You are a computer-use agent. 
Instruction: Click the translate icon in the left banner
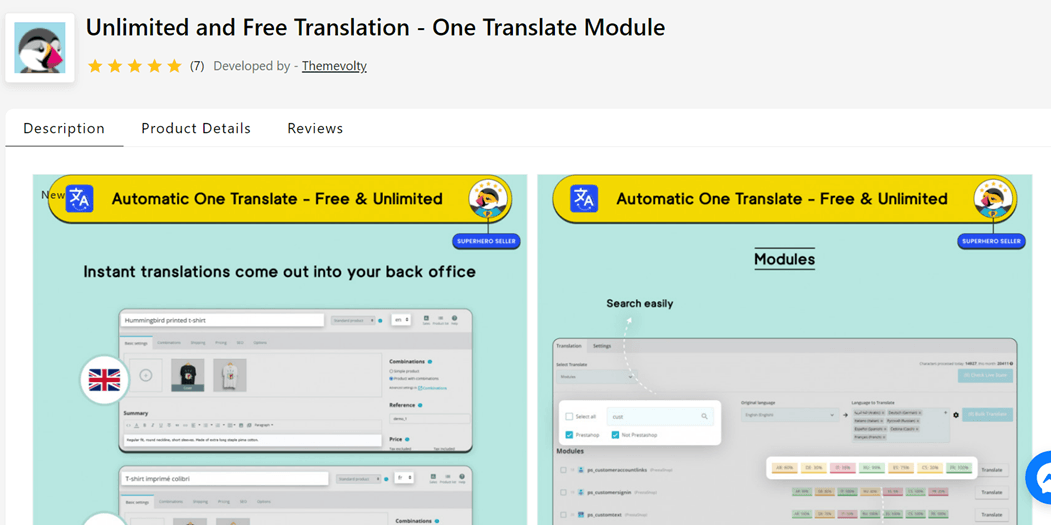(x=80, y=198)
